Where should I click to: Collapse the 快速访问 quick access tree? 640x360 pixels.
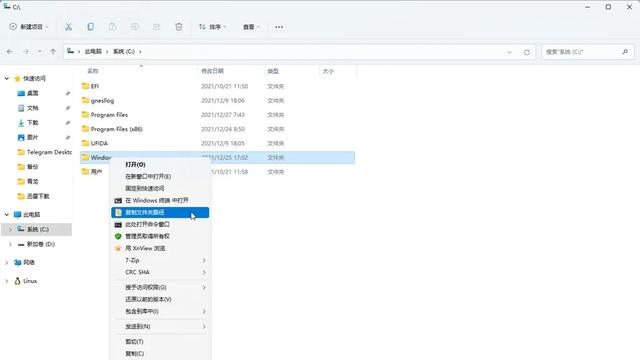pyautogui.click(x=7, y=78)
